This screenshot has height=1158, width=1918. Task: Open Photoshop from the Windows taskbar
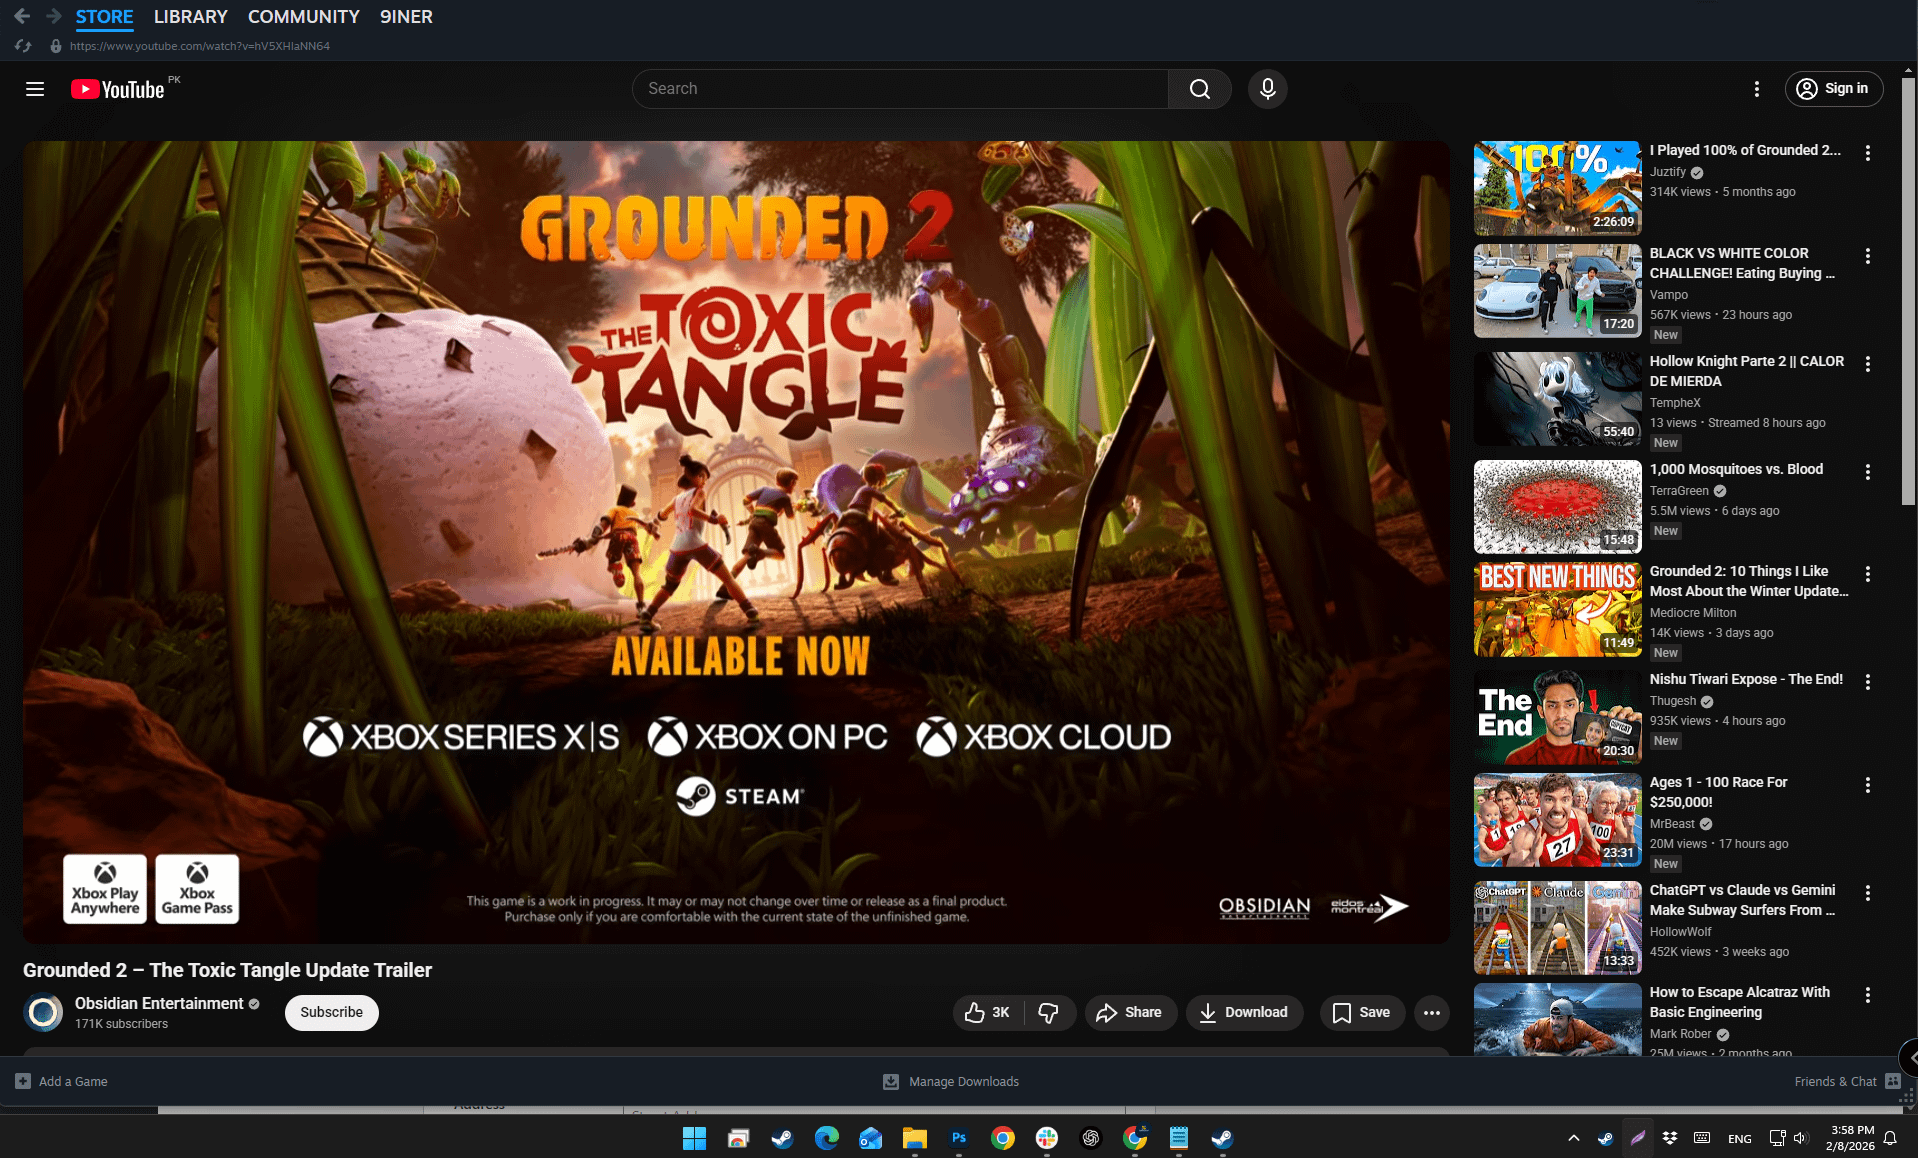pyautogui.click(x=958, y=1138)
